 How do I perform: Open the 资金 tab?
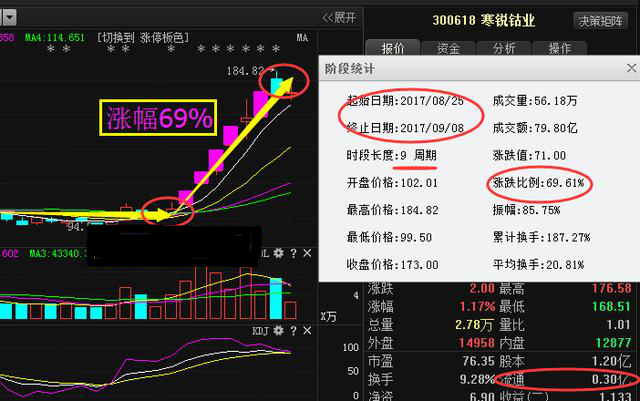point(449,48)
